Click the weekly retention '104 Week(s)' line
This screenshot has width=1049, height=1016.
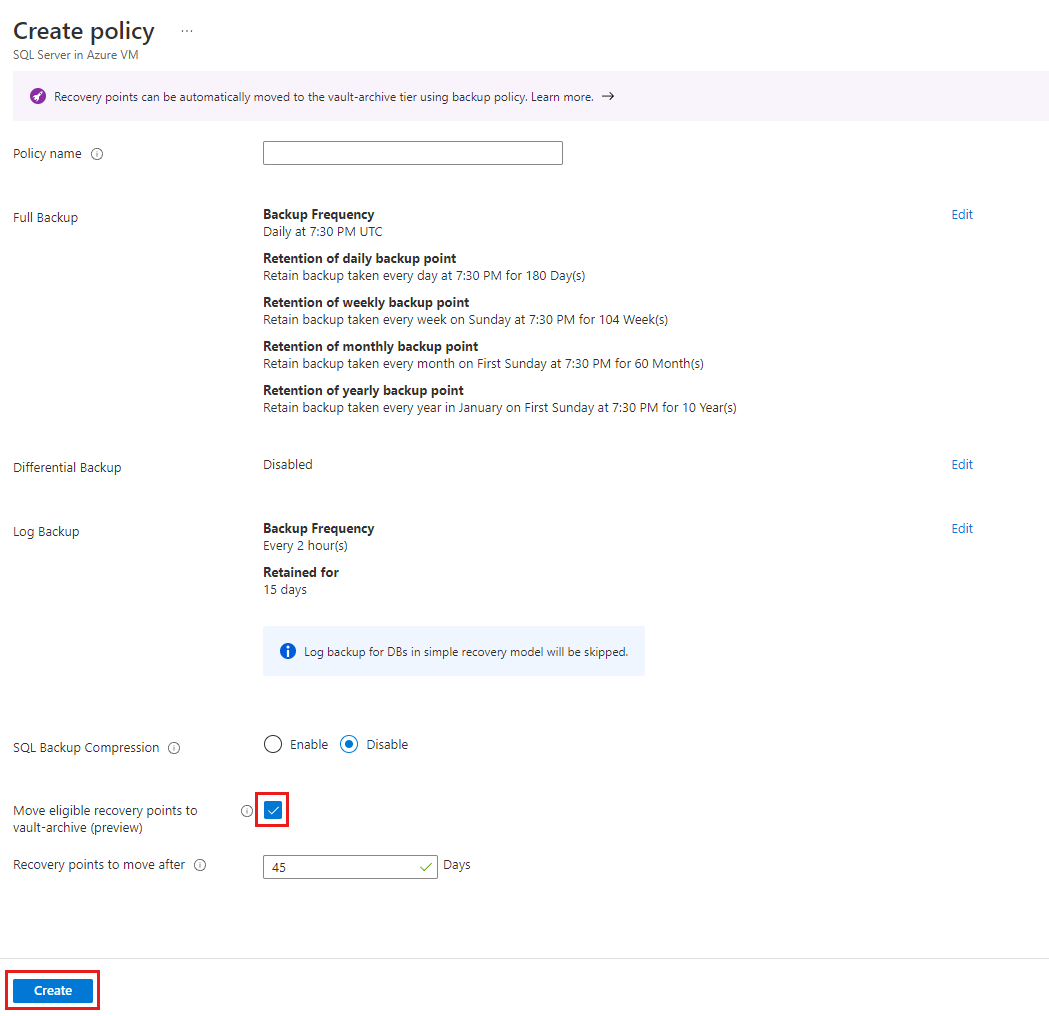465,320
